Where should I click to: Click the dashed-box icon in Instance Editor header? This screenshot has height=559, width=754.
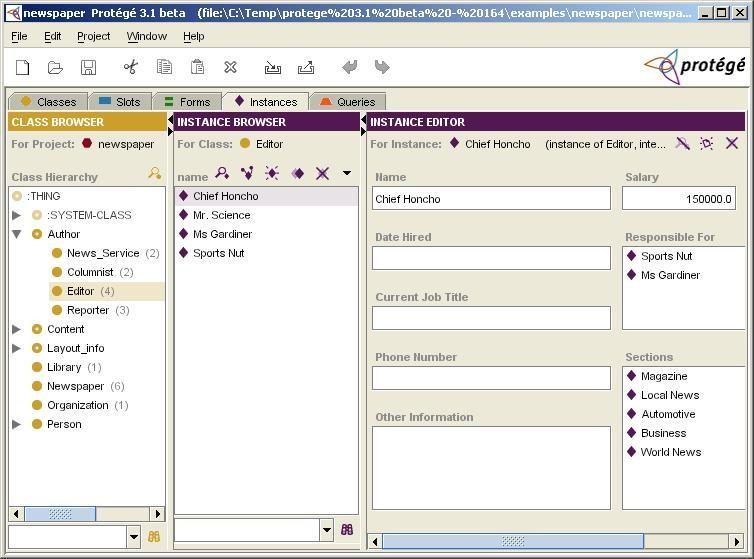(706, 143)
